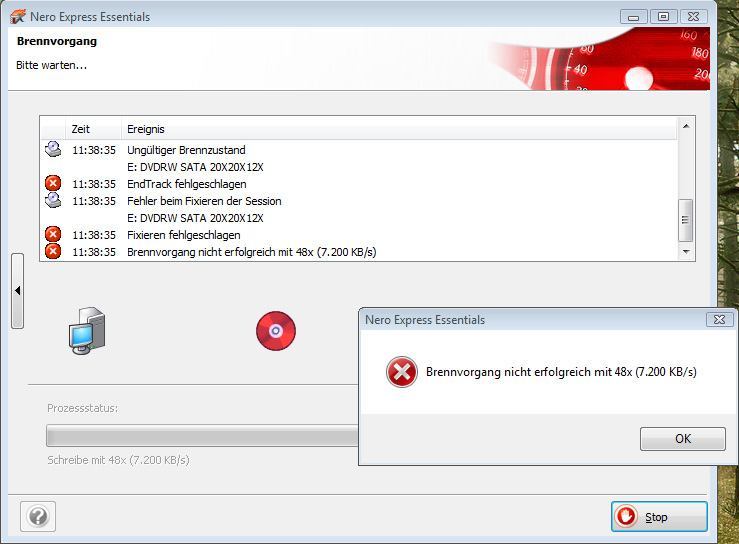Click the red error icon in dialog
Viewport: 739px width, 544px height.
[x=402, y=372]
